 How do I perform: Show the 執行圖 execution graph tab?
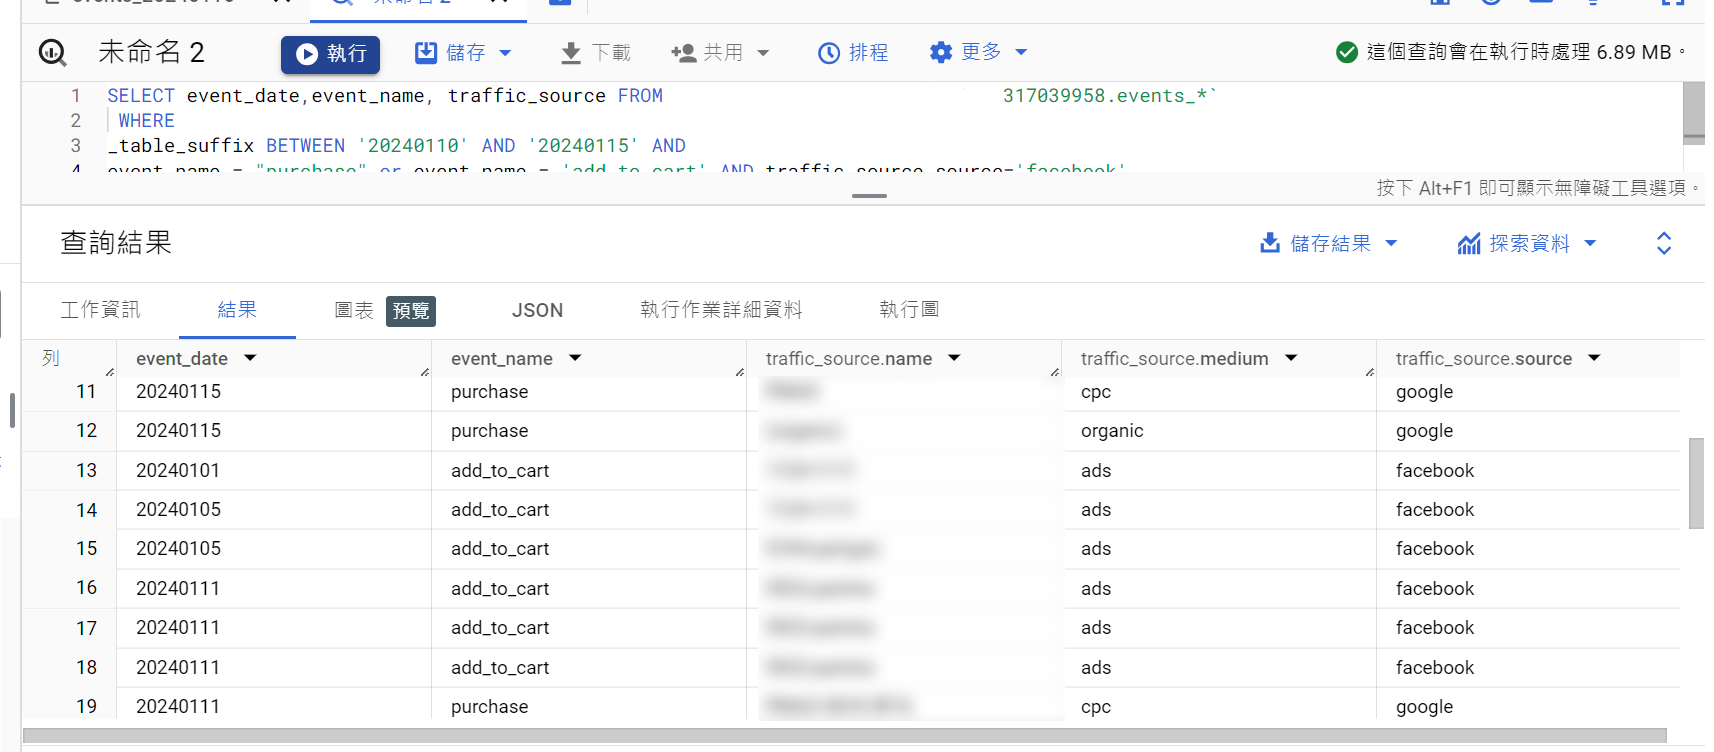(x=909, y=310)
